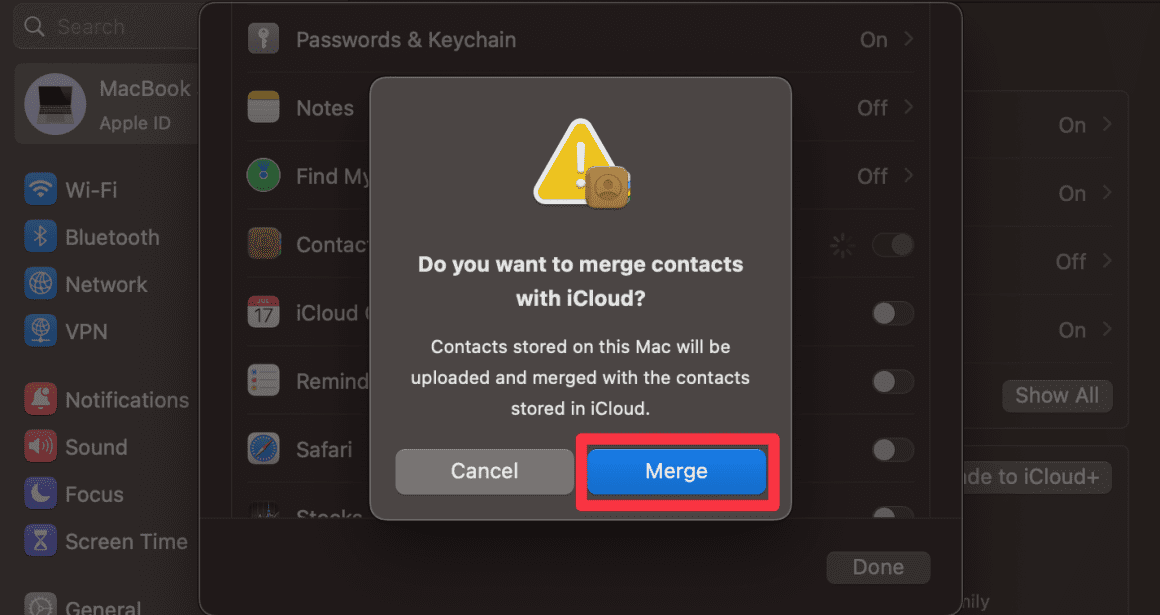Click the Network globe icon
This screenshot has height=615, width=1160.
click(38, 284)
